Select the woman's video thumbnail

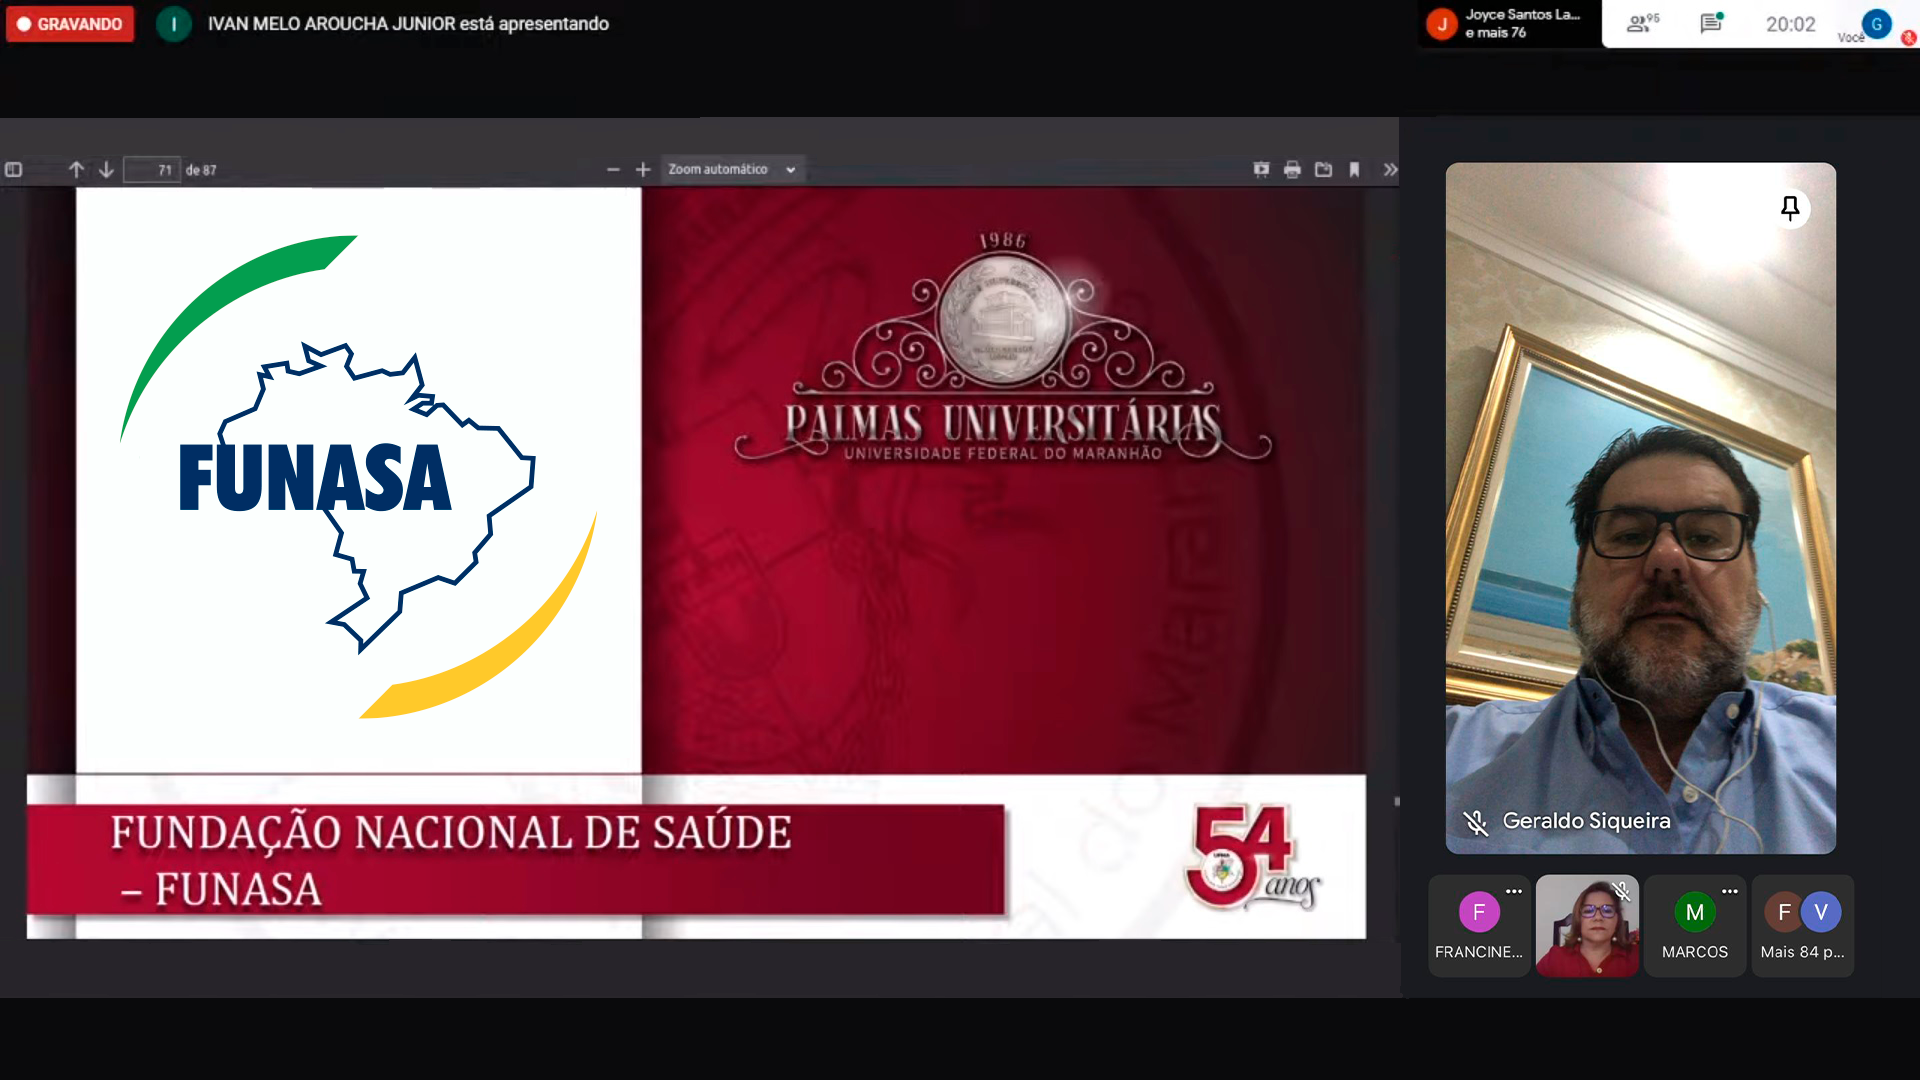coord(1587,926)
